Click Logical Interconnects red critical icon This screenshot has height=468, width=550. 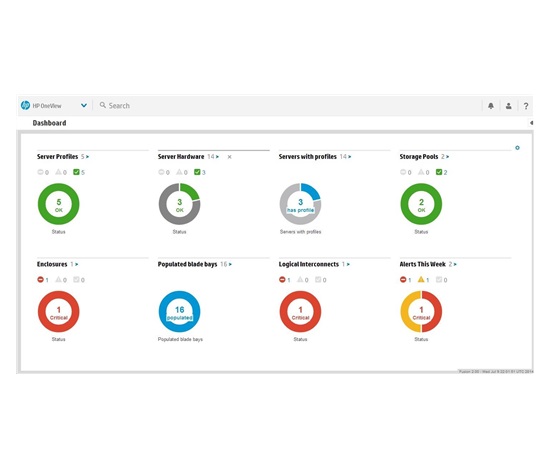[x=282, y=279]
